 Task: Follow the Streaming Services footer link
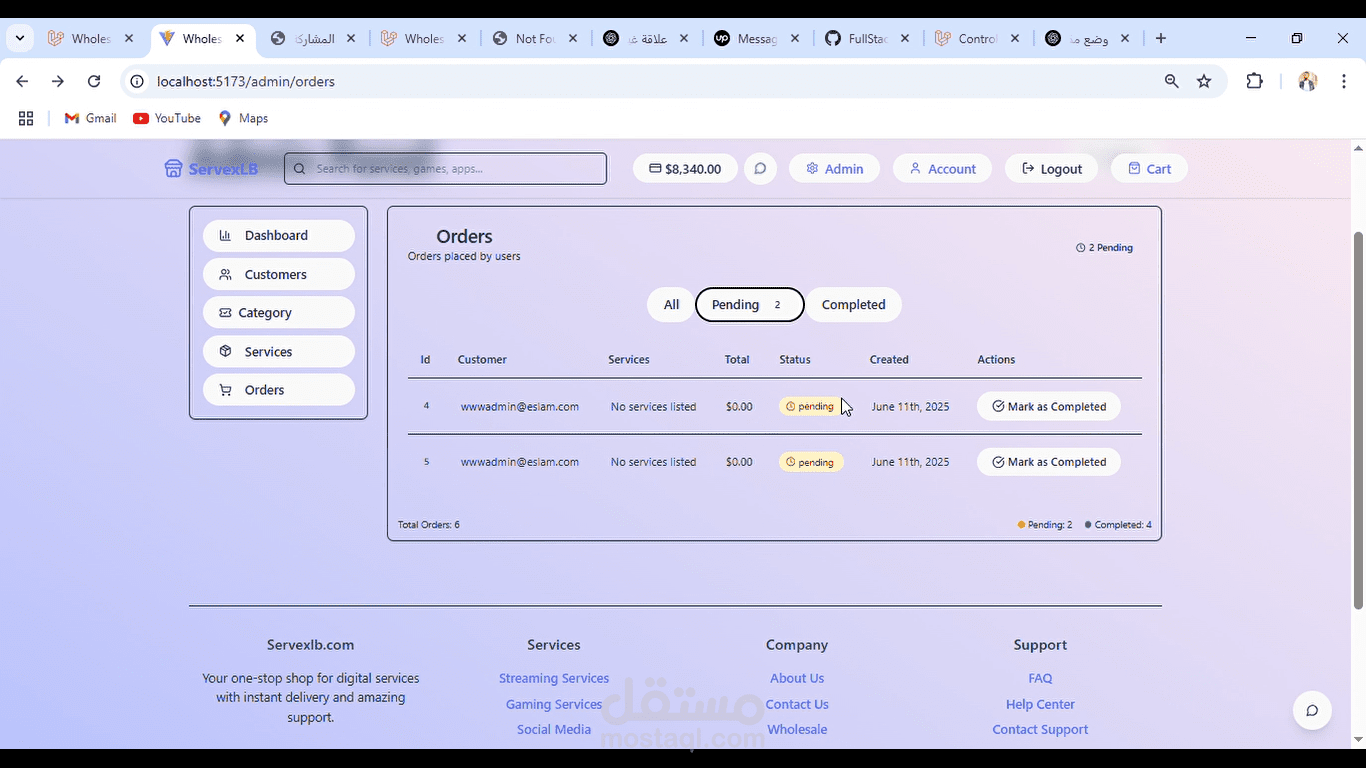(x=554, y=678)
